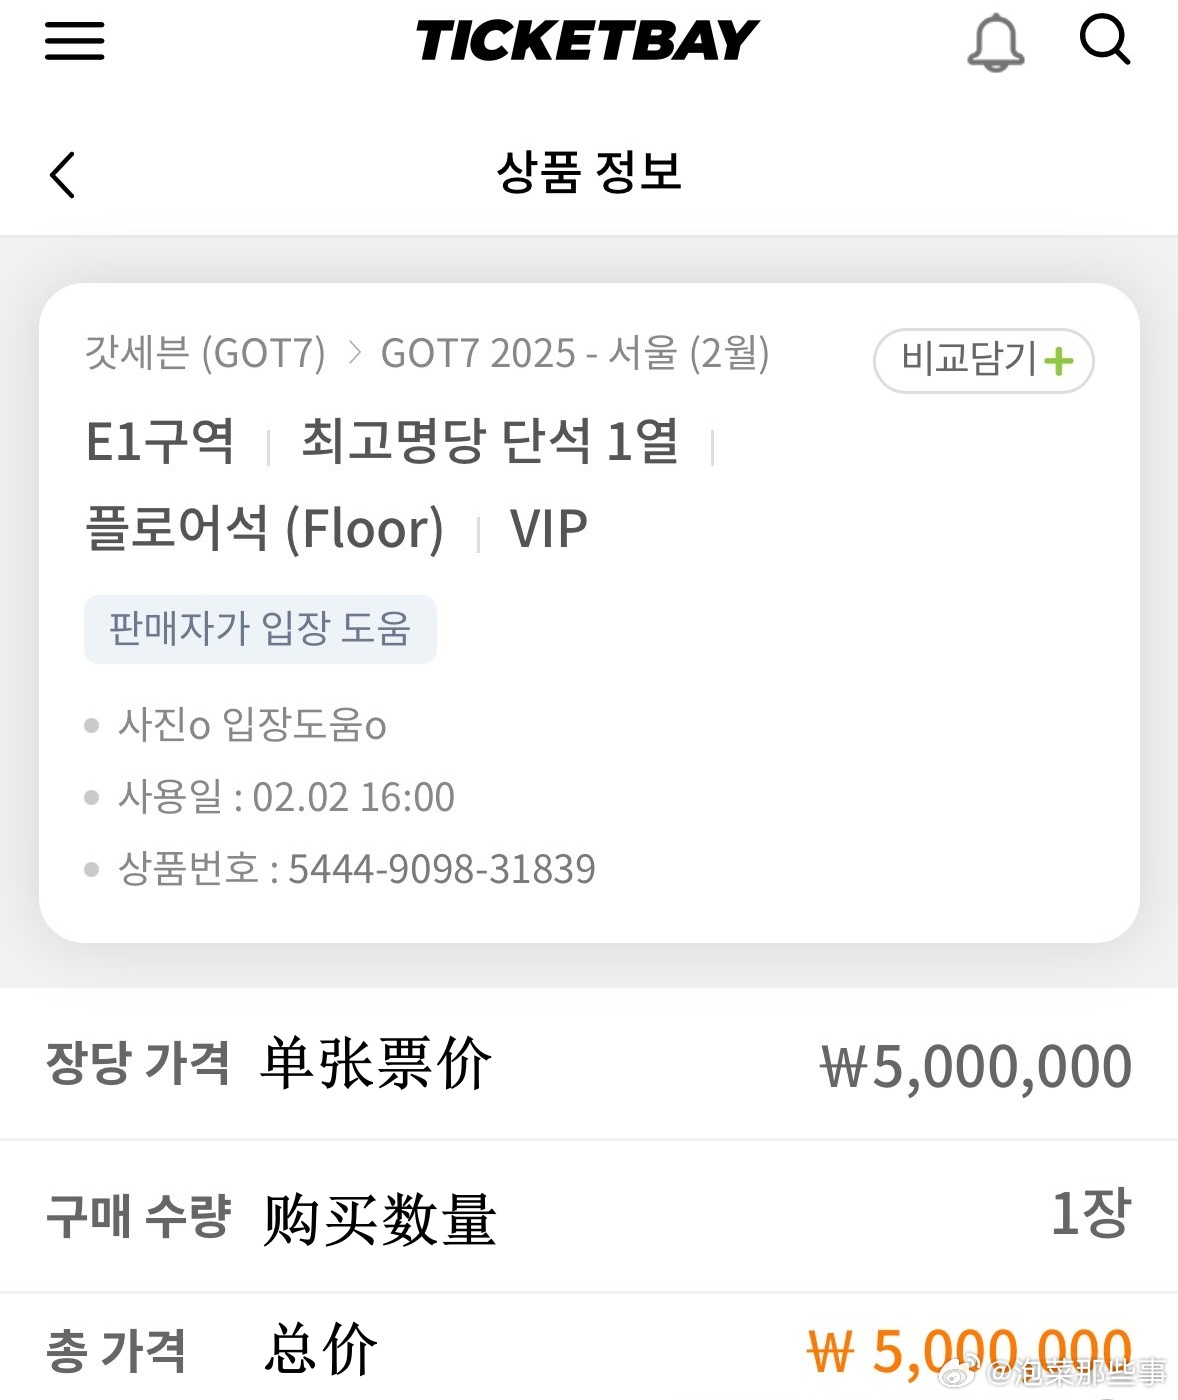The image size is (1178, 1400).
Task: Tap the VIP grade label
Action: tap(549, 528)
